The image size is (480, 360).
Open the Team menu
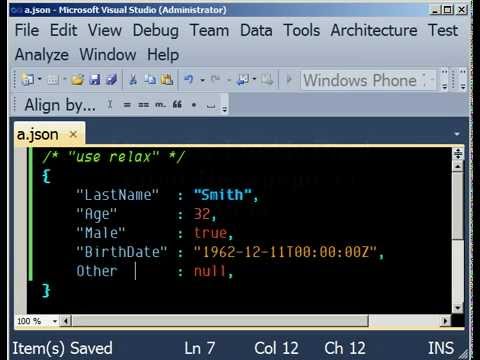(209, 31)
